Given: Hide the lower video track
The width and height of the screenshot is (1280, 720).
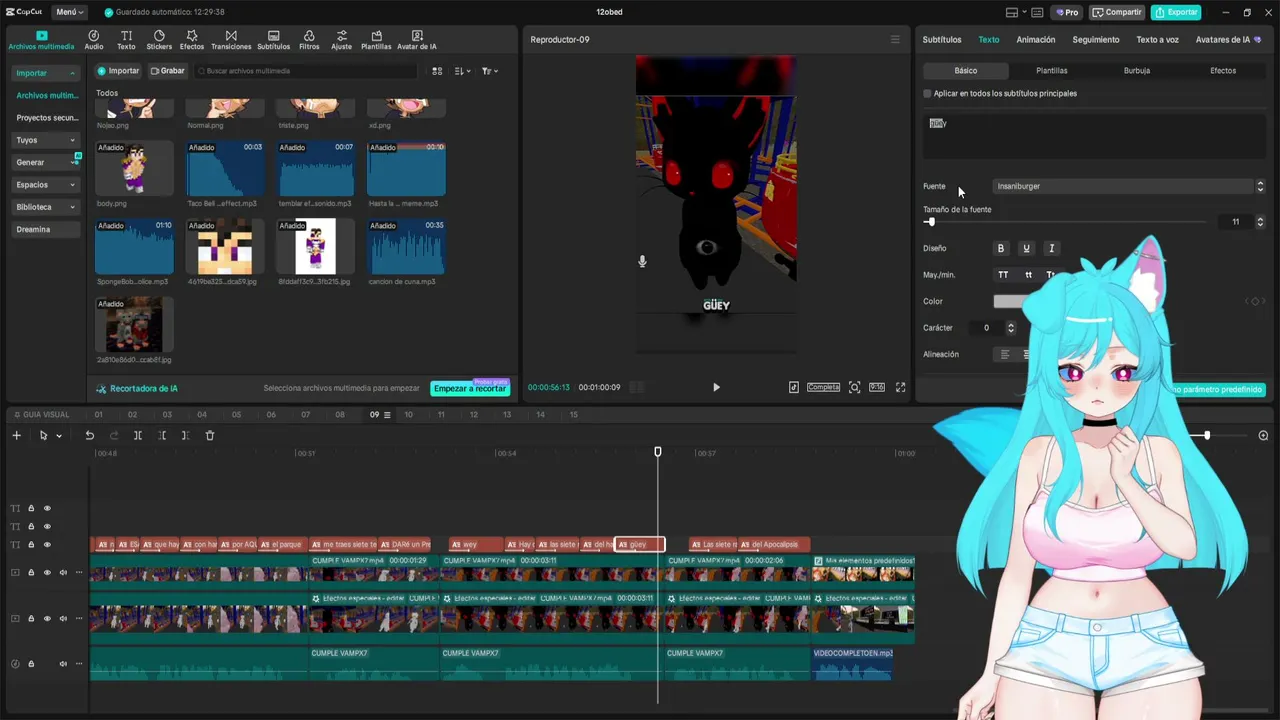Looking at the screenshot, I should (47, 618).
